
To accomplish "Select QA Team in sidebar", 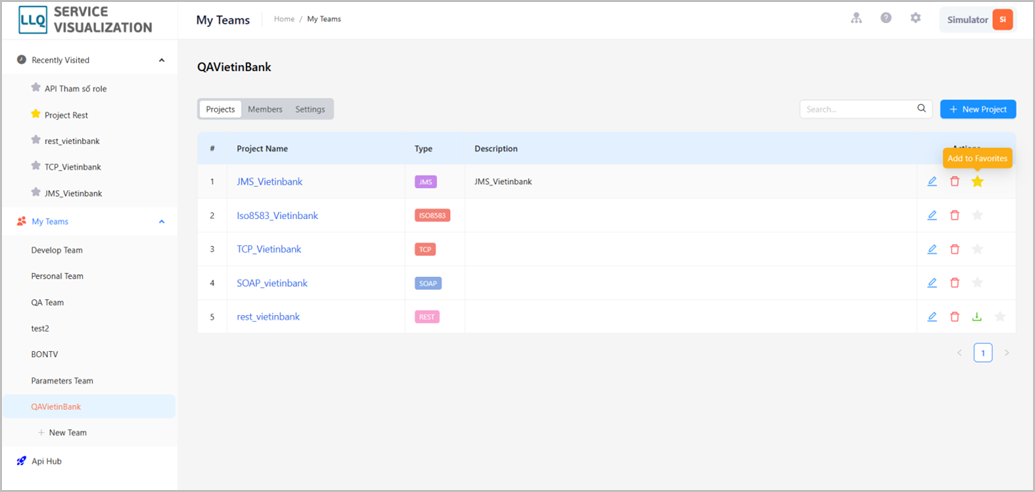I will coord(48,302).
